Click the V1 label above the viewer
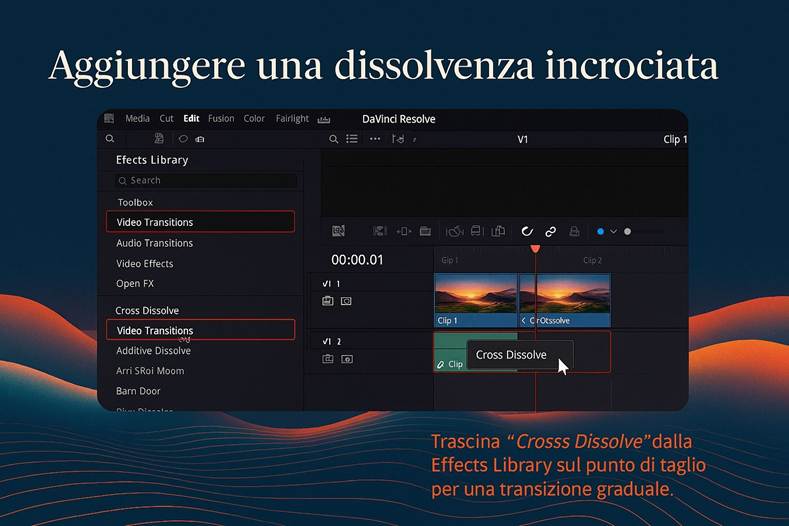The image size is (789, 526). pos(523,139)
